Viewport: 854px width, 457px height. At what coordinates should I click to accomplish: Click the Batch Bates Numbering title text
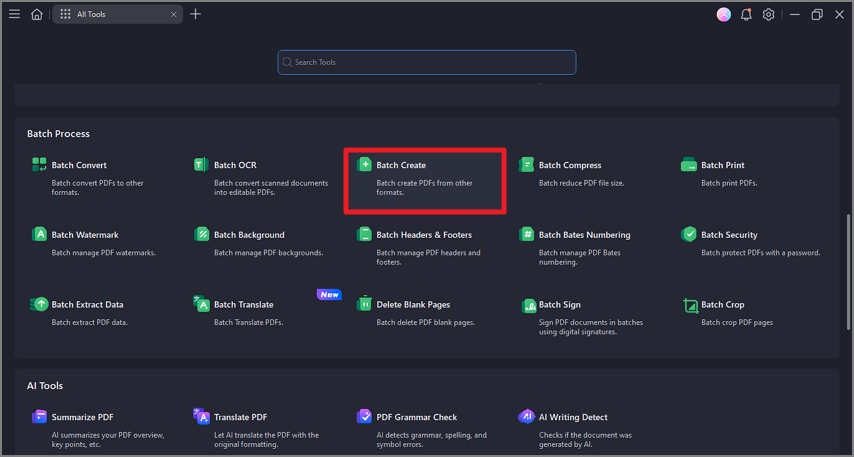584,235
